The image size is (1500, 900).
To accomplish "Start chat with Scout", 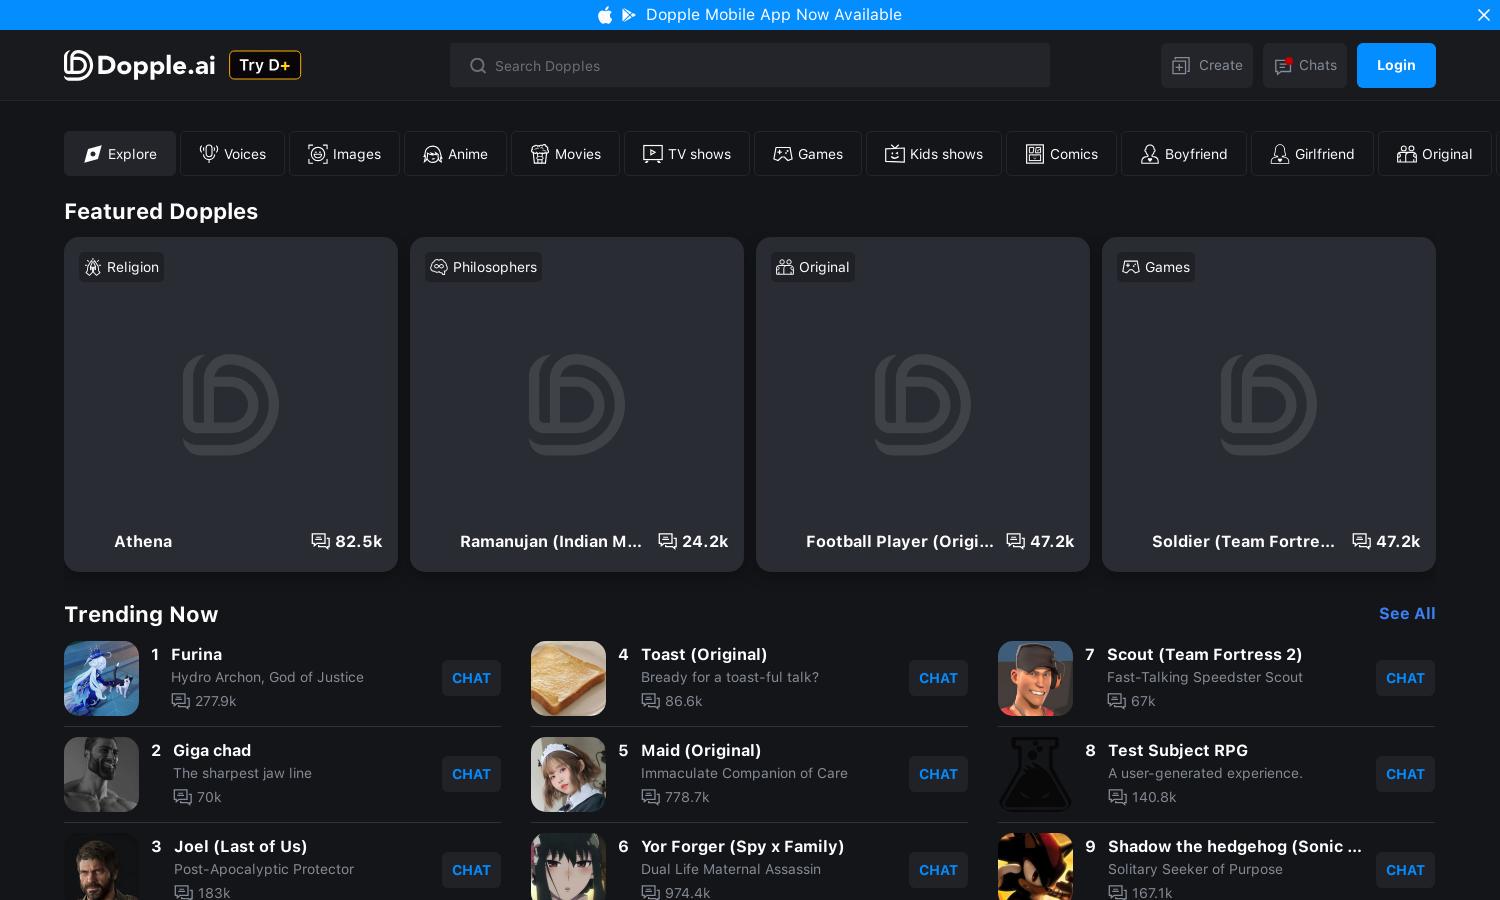I will click(1405, 678).
